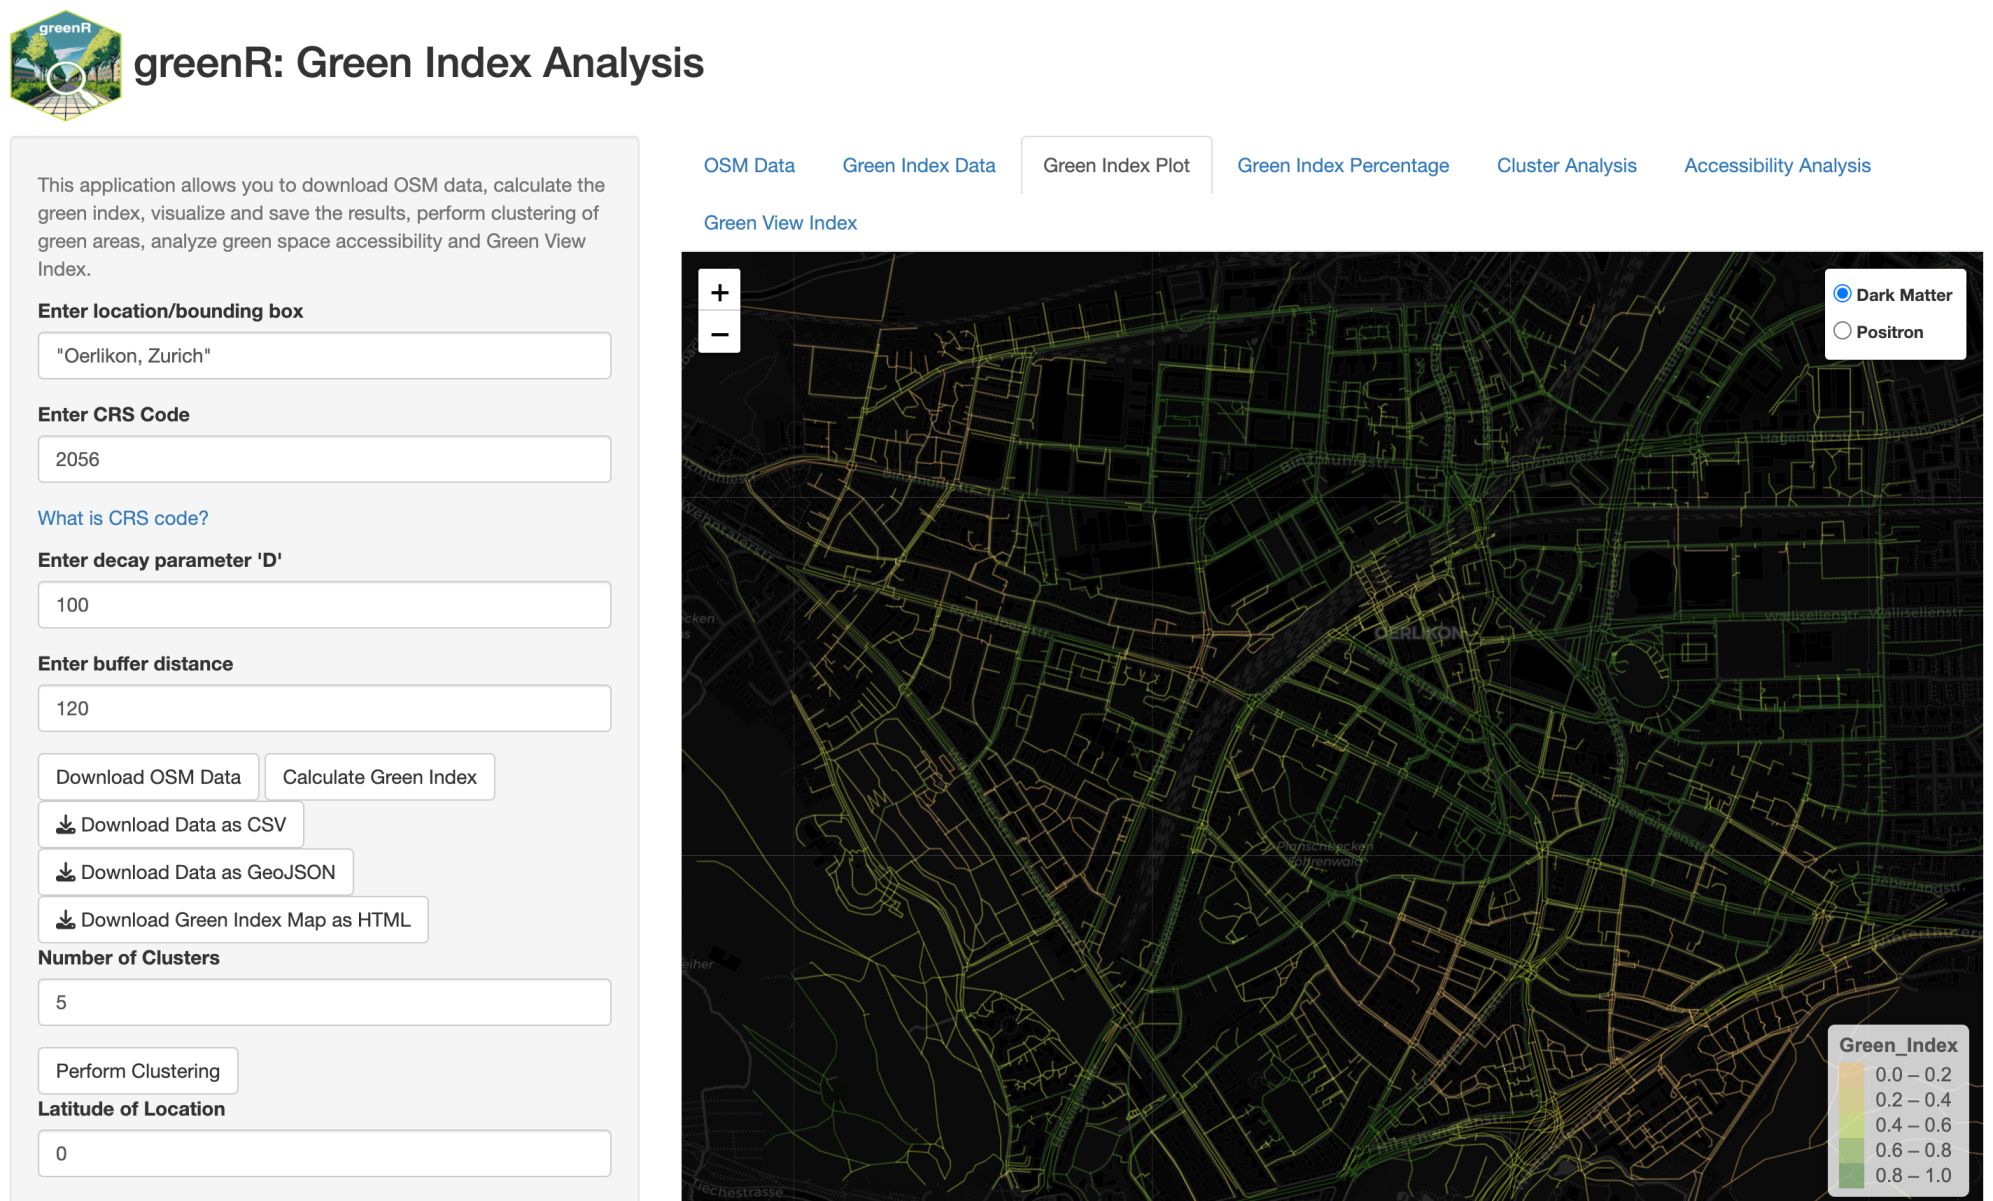Open the OSM Data tab
1993x1201 pixels.
pos(749,166)
